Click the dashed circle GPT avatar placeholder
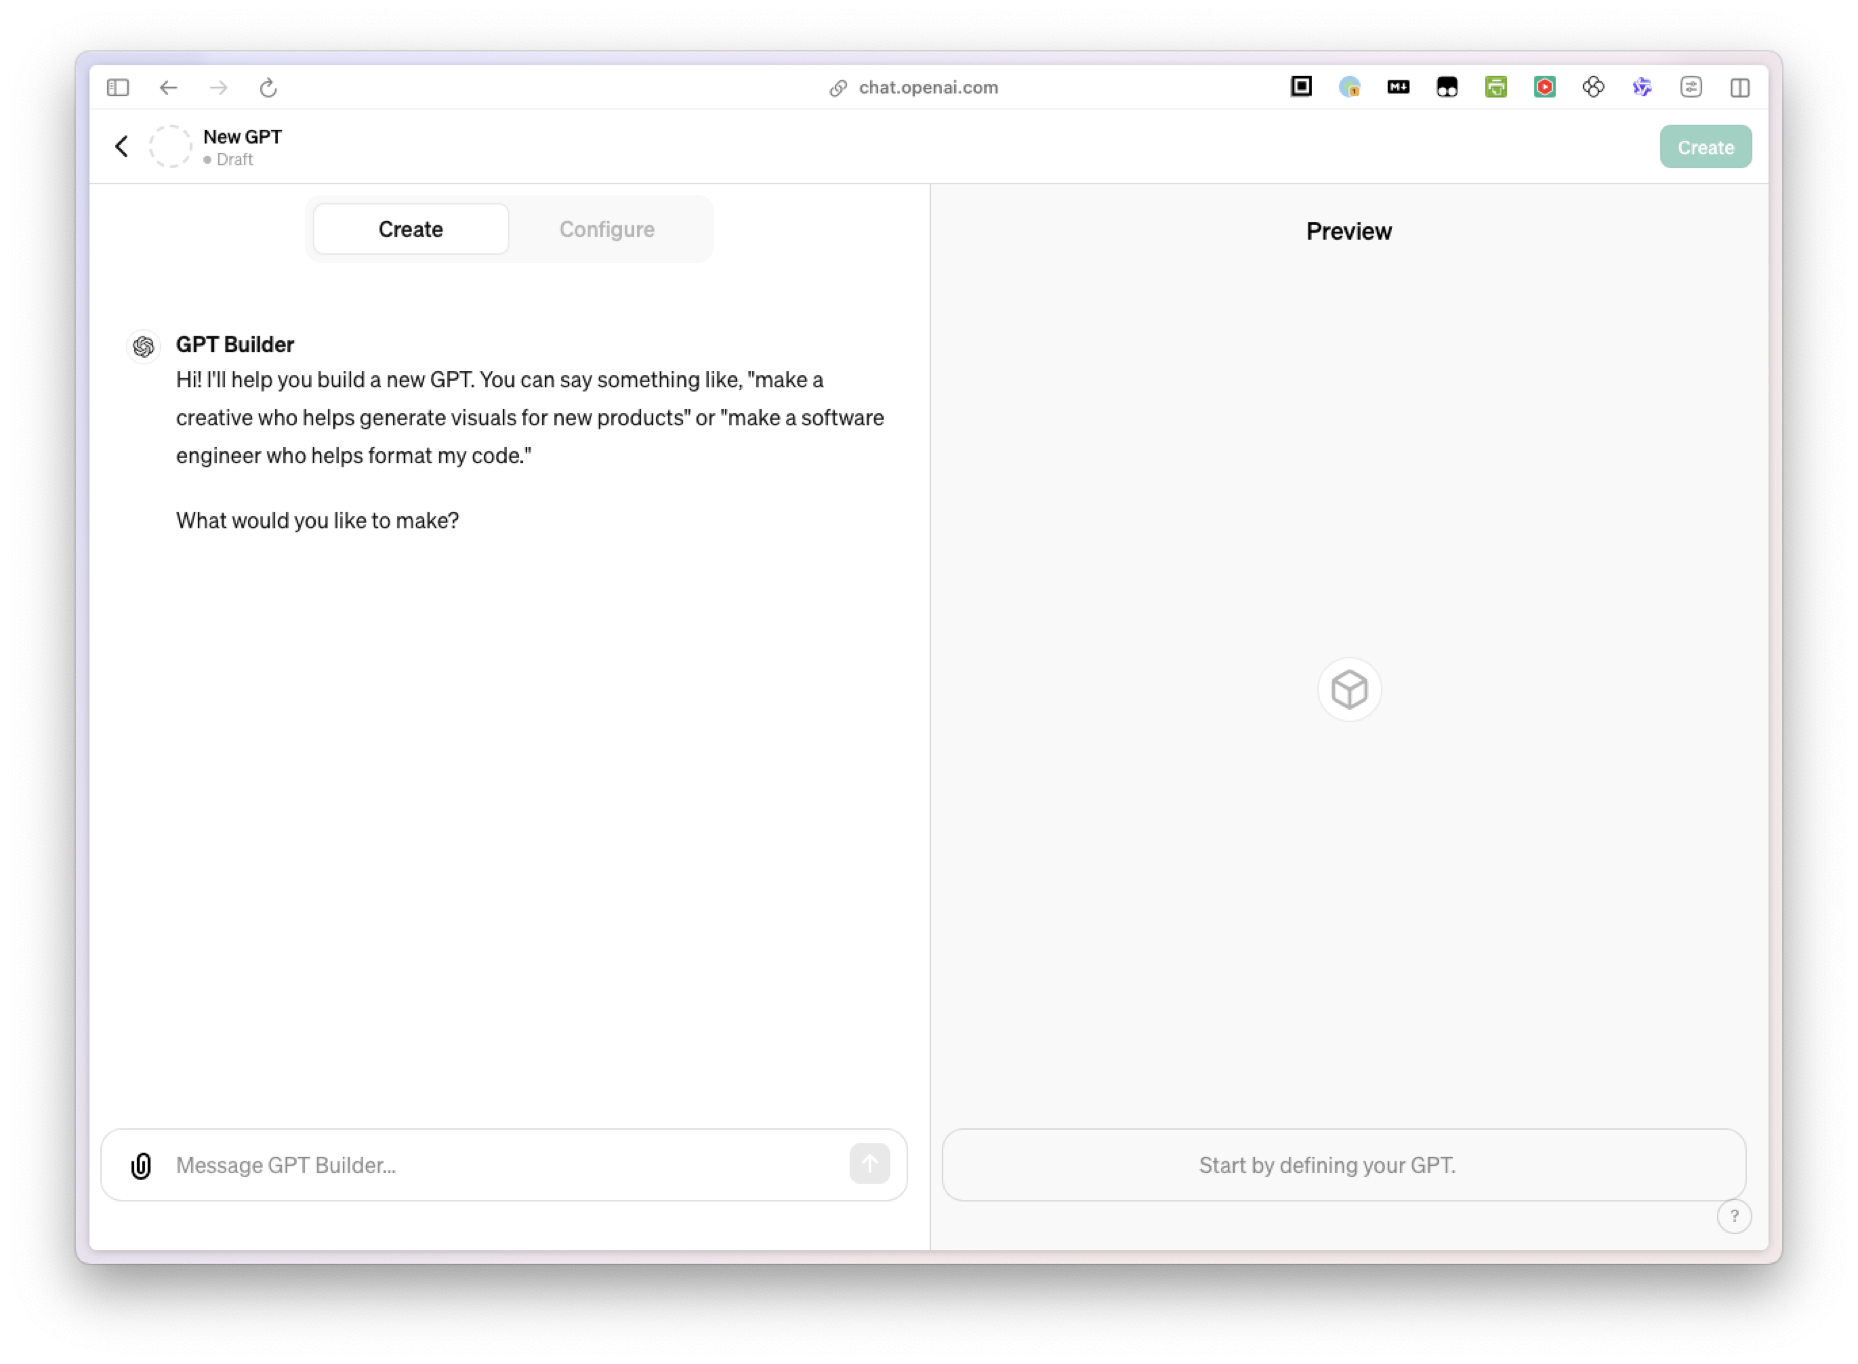Image resolution: width=1858 pixels, height=1364 pixels. click(171, 147)
